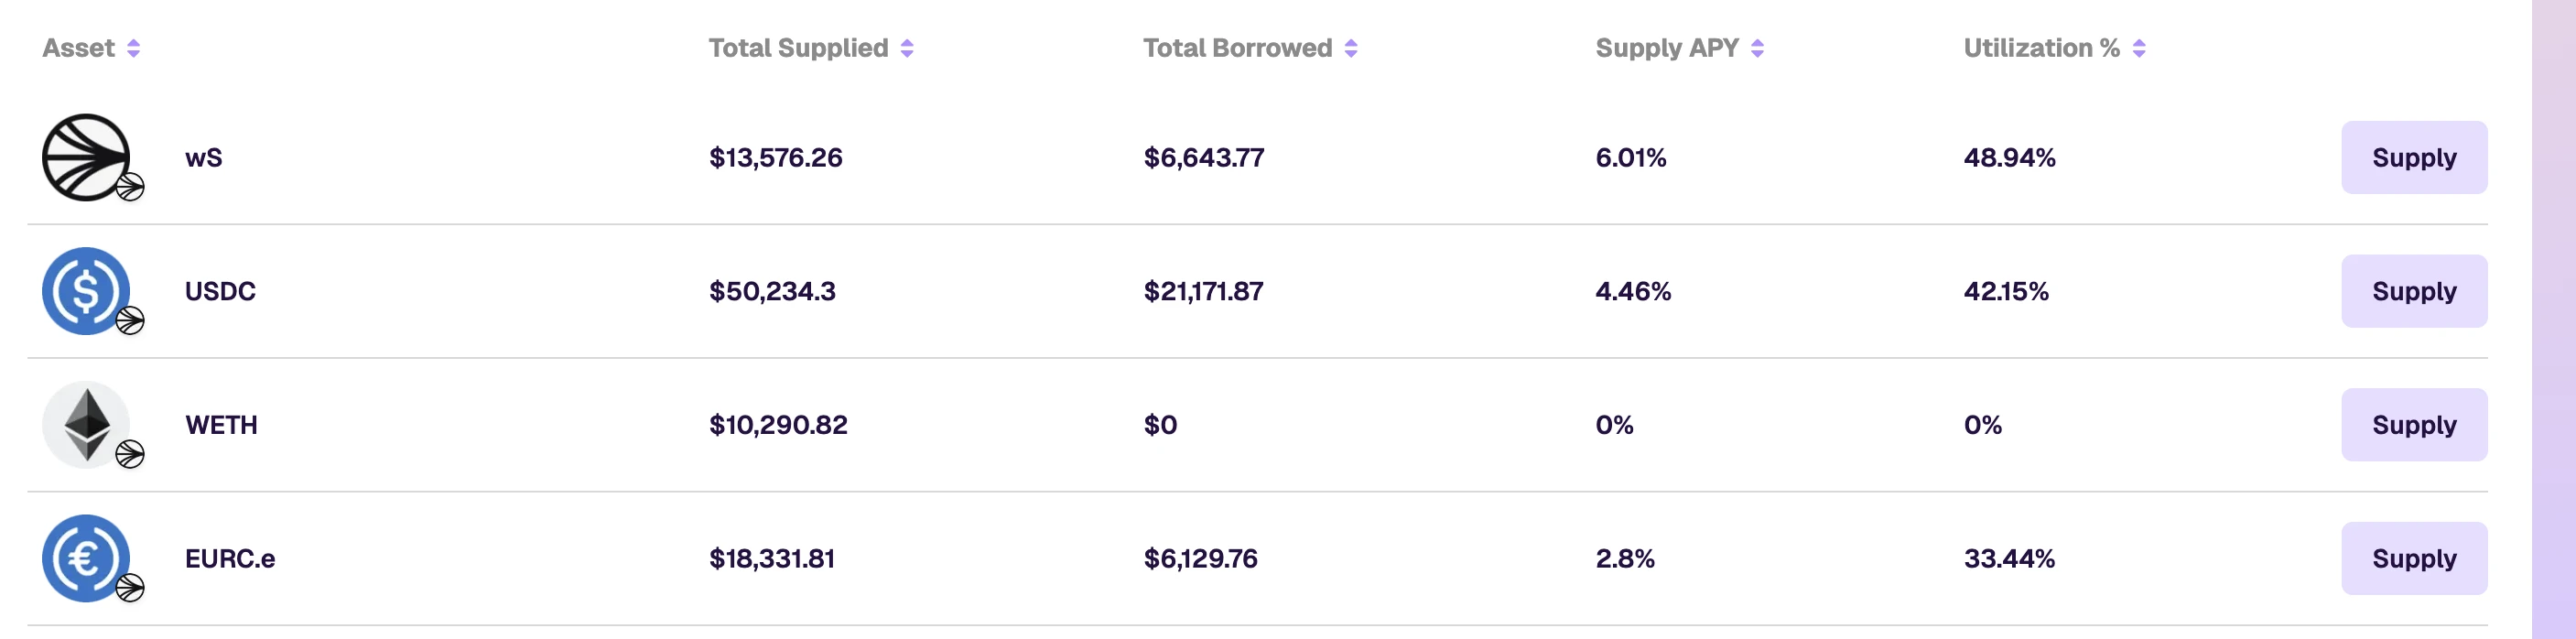2576x639 pixels.
Task: Click Sonic network badge on EURC.e icon
Action: [130, 588]
